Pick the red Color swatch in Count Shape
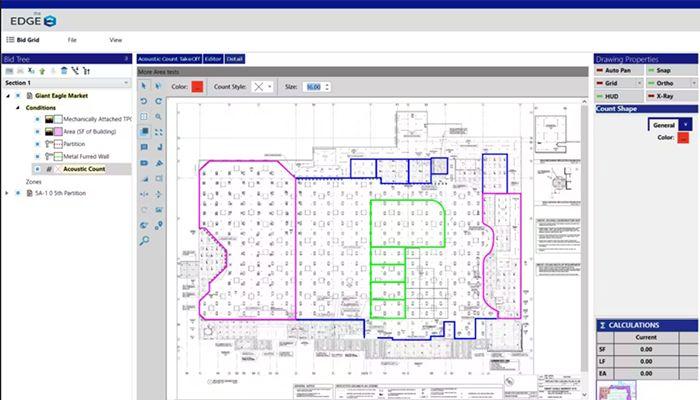The height and width of the screenshot is (400, 700). [x=683, y=138]
